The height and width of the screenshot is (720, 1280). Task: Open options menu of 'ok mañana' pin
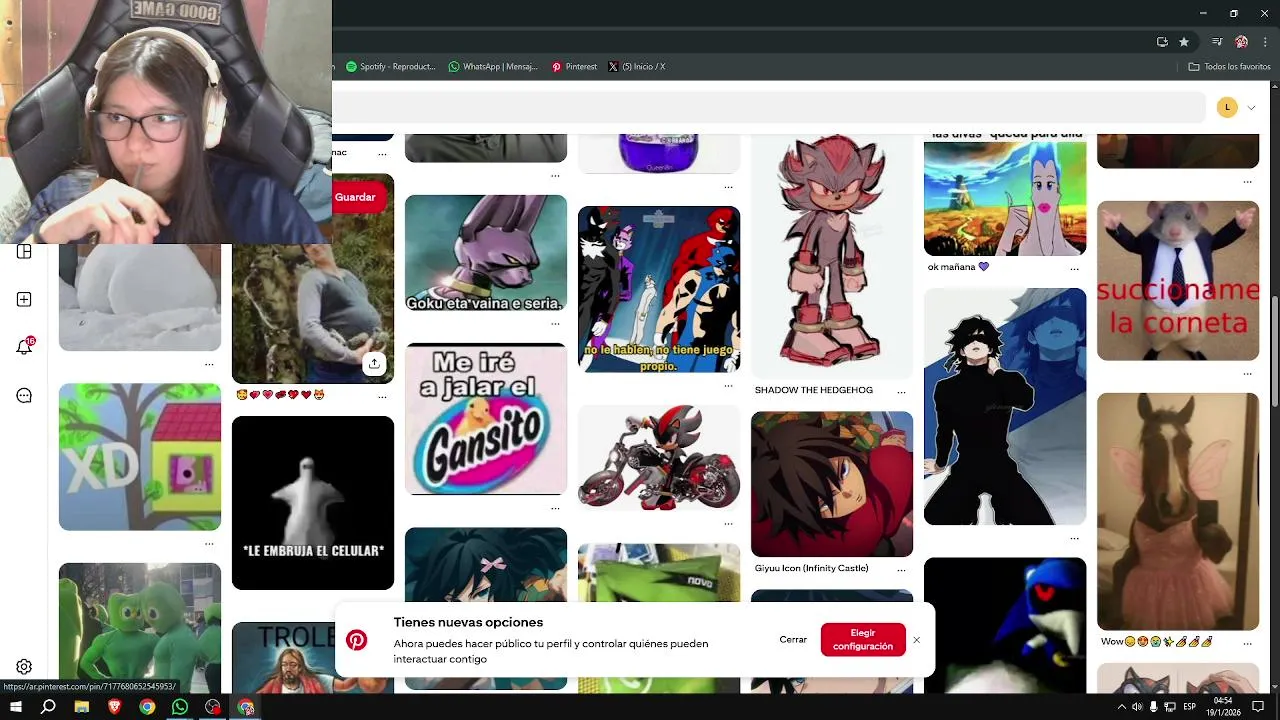pyautogui.click(x=1074, y=268)
